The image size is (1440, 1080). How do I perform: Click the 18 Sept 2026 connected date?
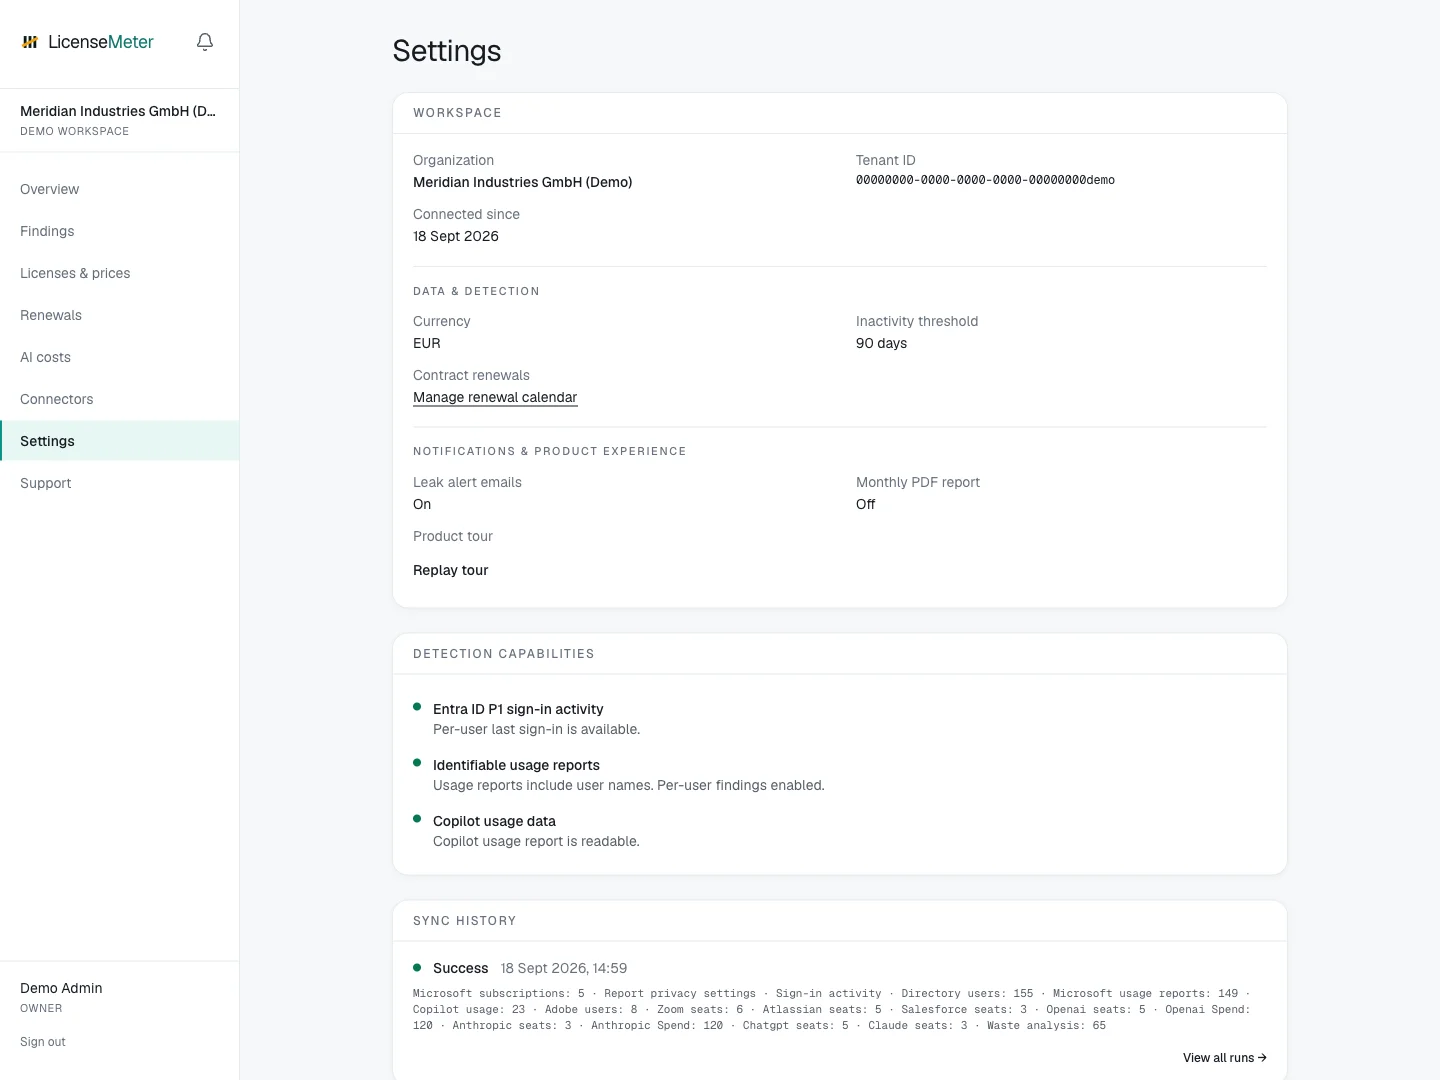click(456, 236)
